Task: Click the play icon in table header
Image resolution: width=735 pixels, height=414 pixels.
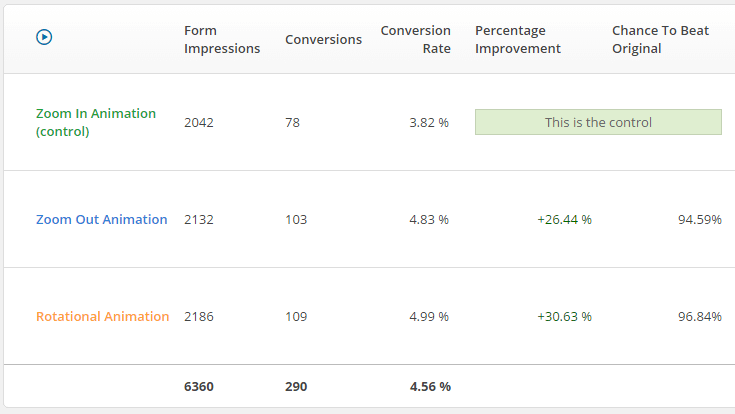Action: (x=44, y=37)
